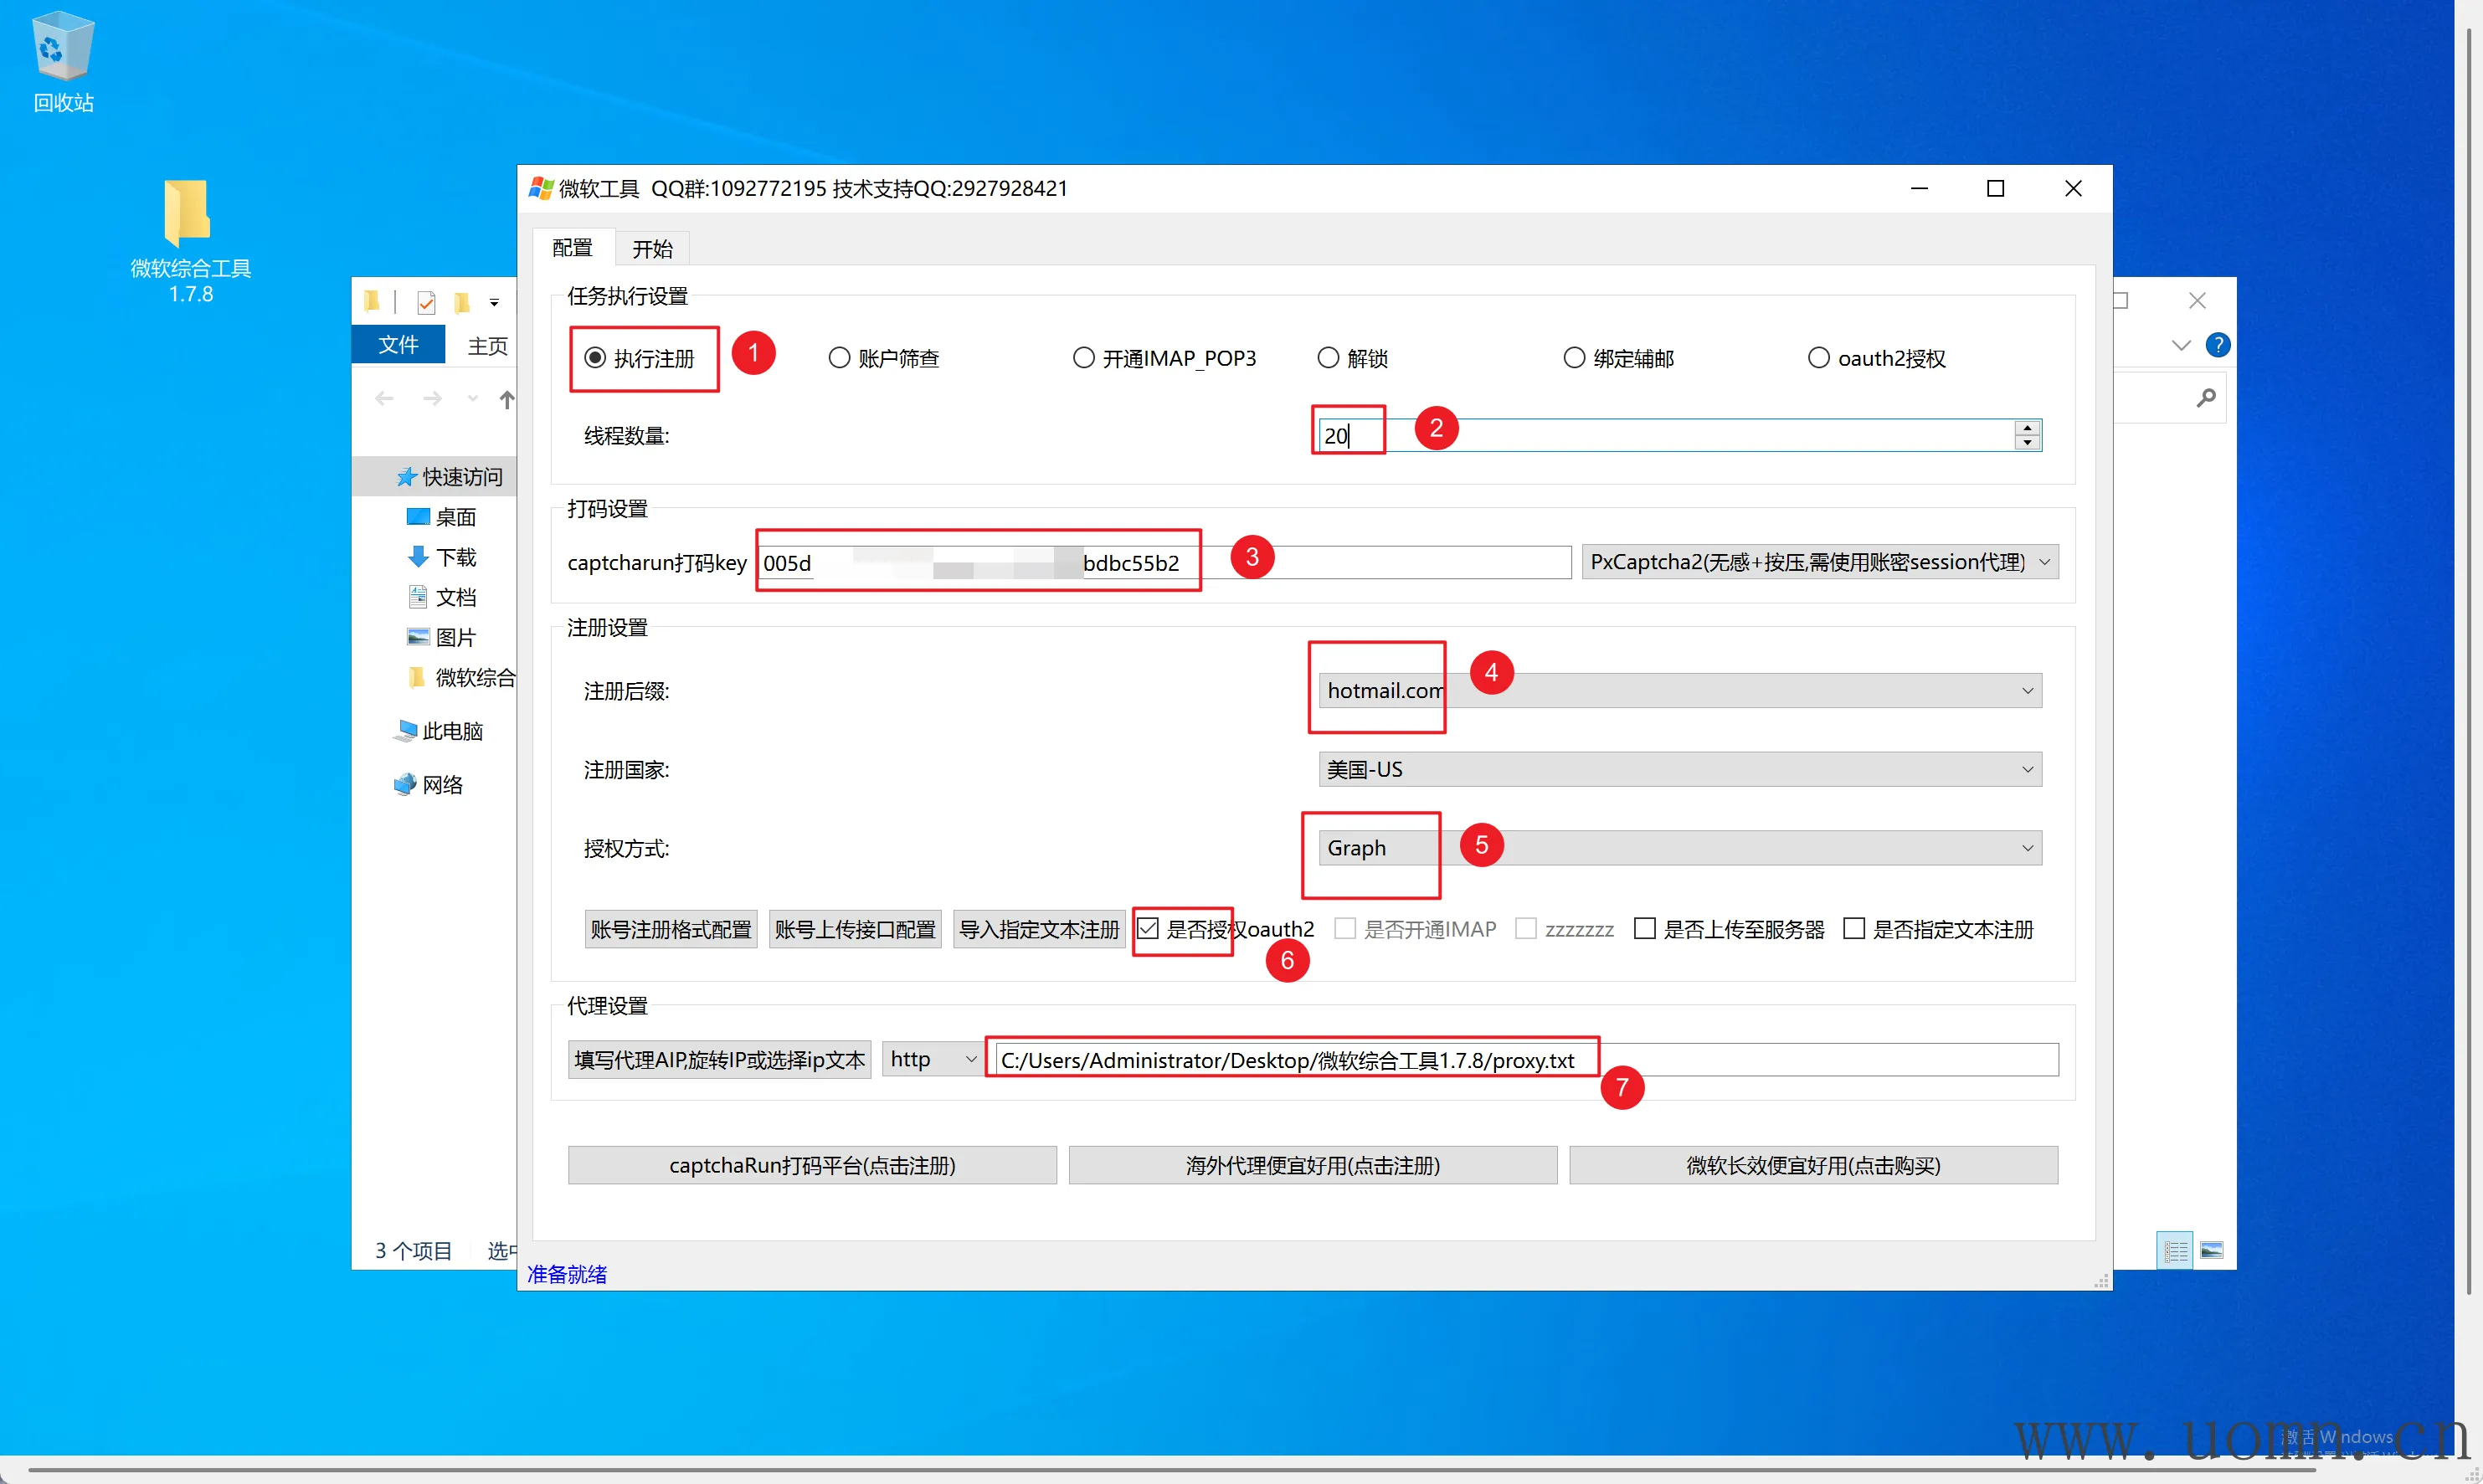The image size is (2483, 1484).
Task: Switch to the 开始 tab
Action: (x=652, y=249)
